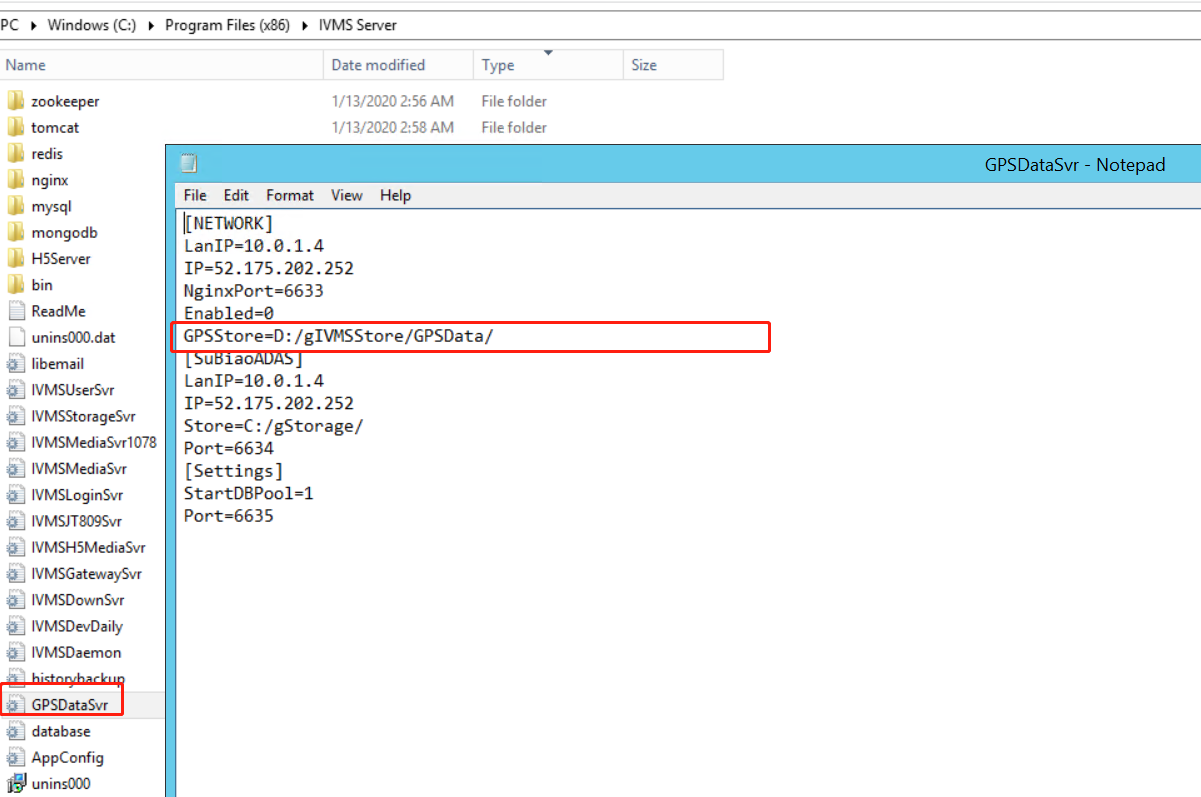The height and width of the screenshot is (797, 1201).
Task: Select the mysql folder icon
Action: pyautogui.click(x=15, y=206)
